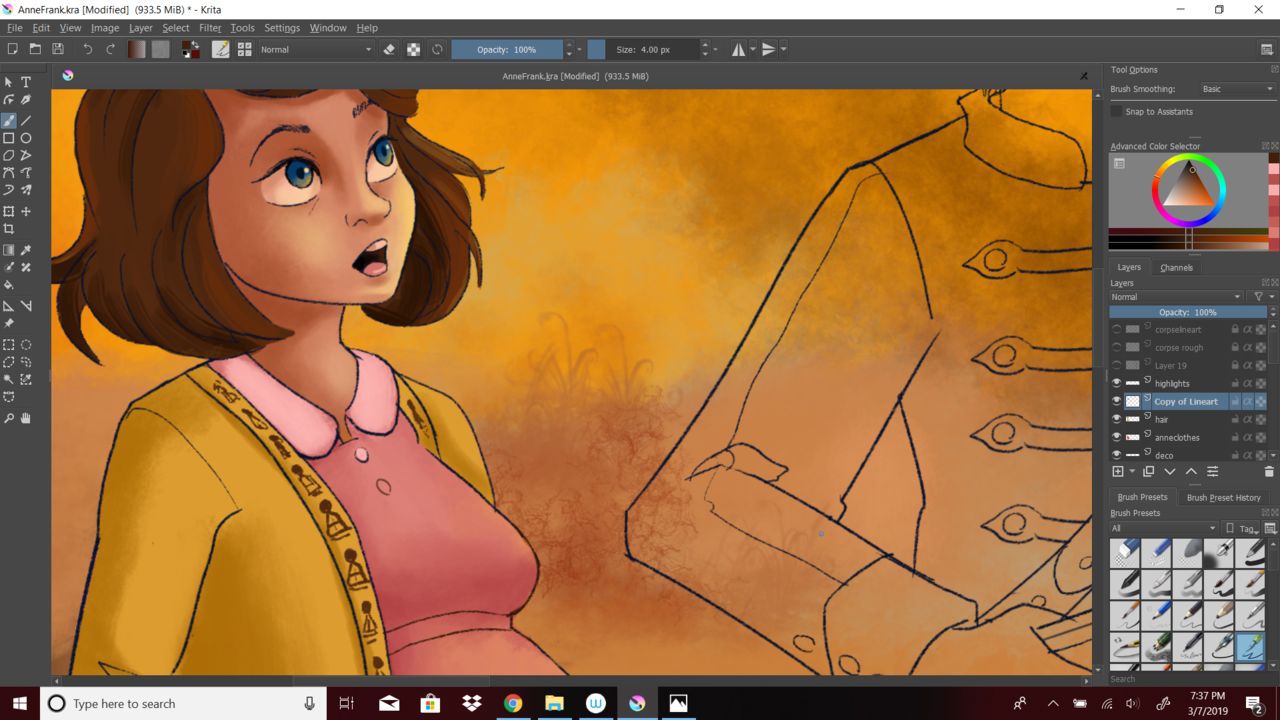Hide the anneclothes layer
Screen dimensions: 1280x720
(1116, 437)
